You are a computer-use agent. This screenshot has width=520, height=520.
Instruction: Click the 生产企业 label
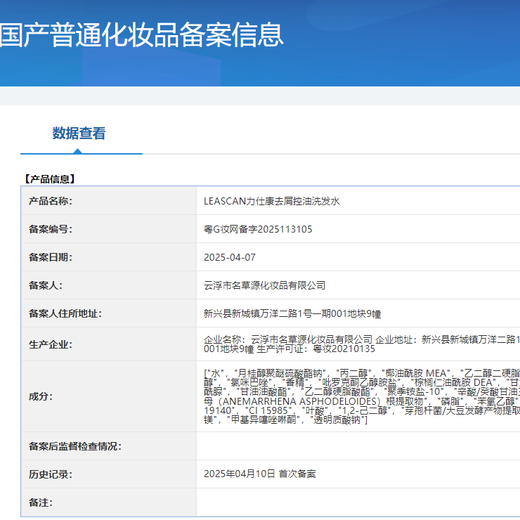[50, 344]
